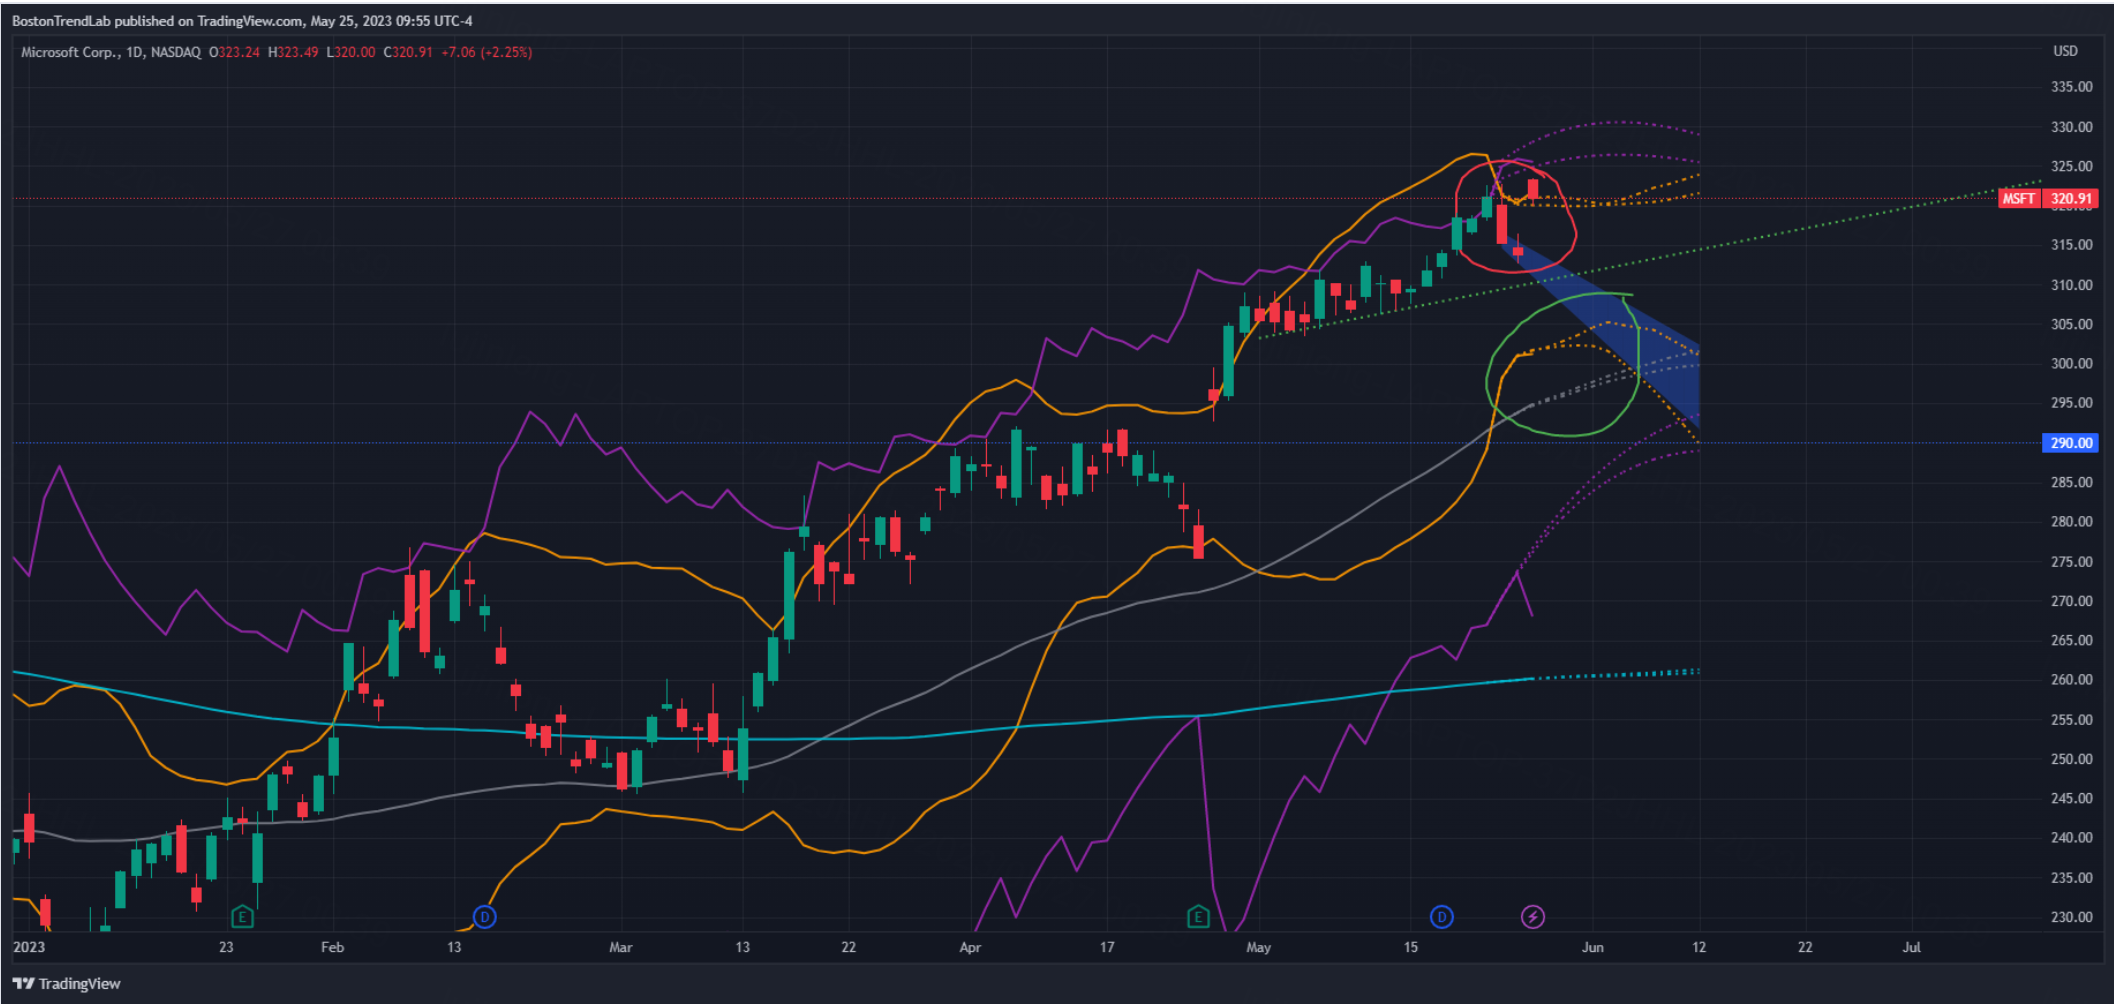Select the red 320.91 current price label

point(2071,198)
